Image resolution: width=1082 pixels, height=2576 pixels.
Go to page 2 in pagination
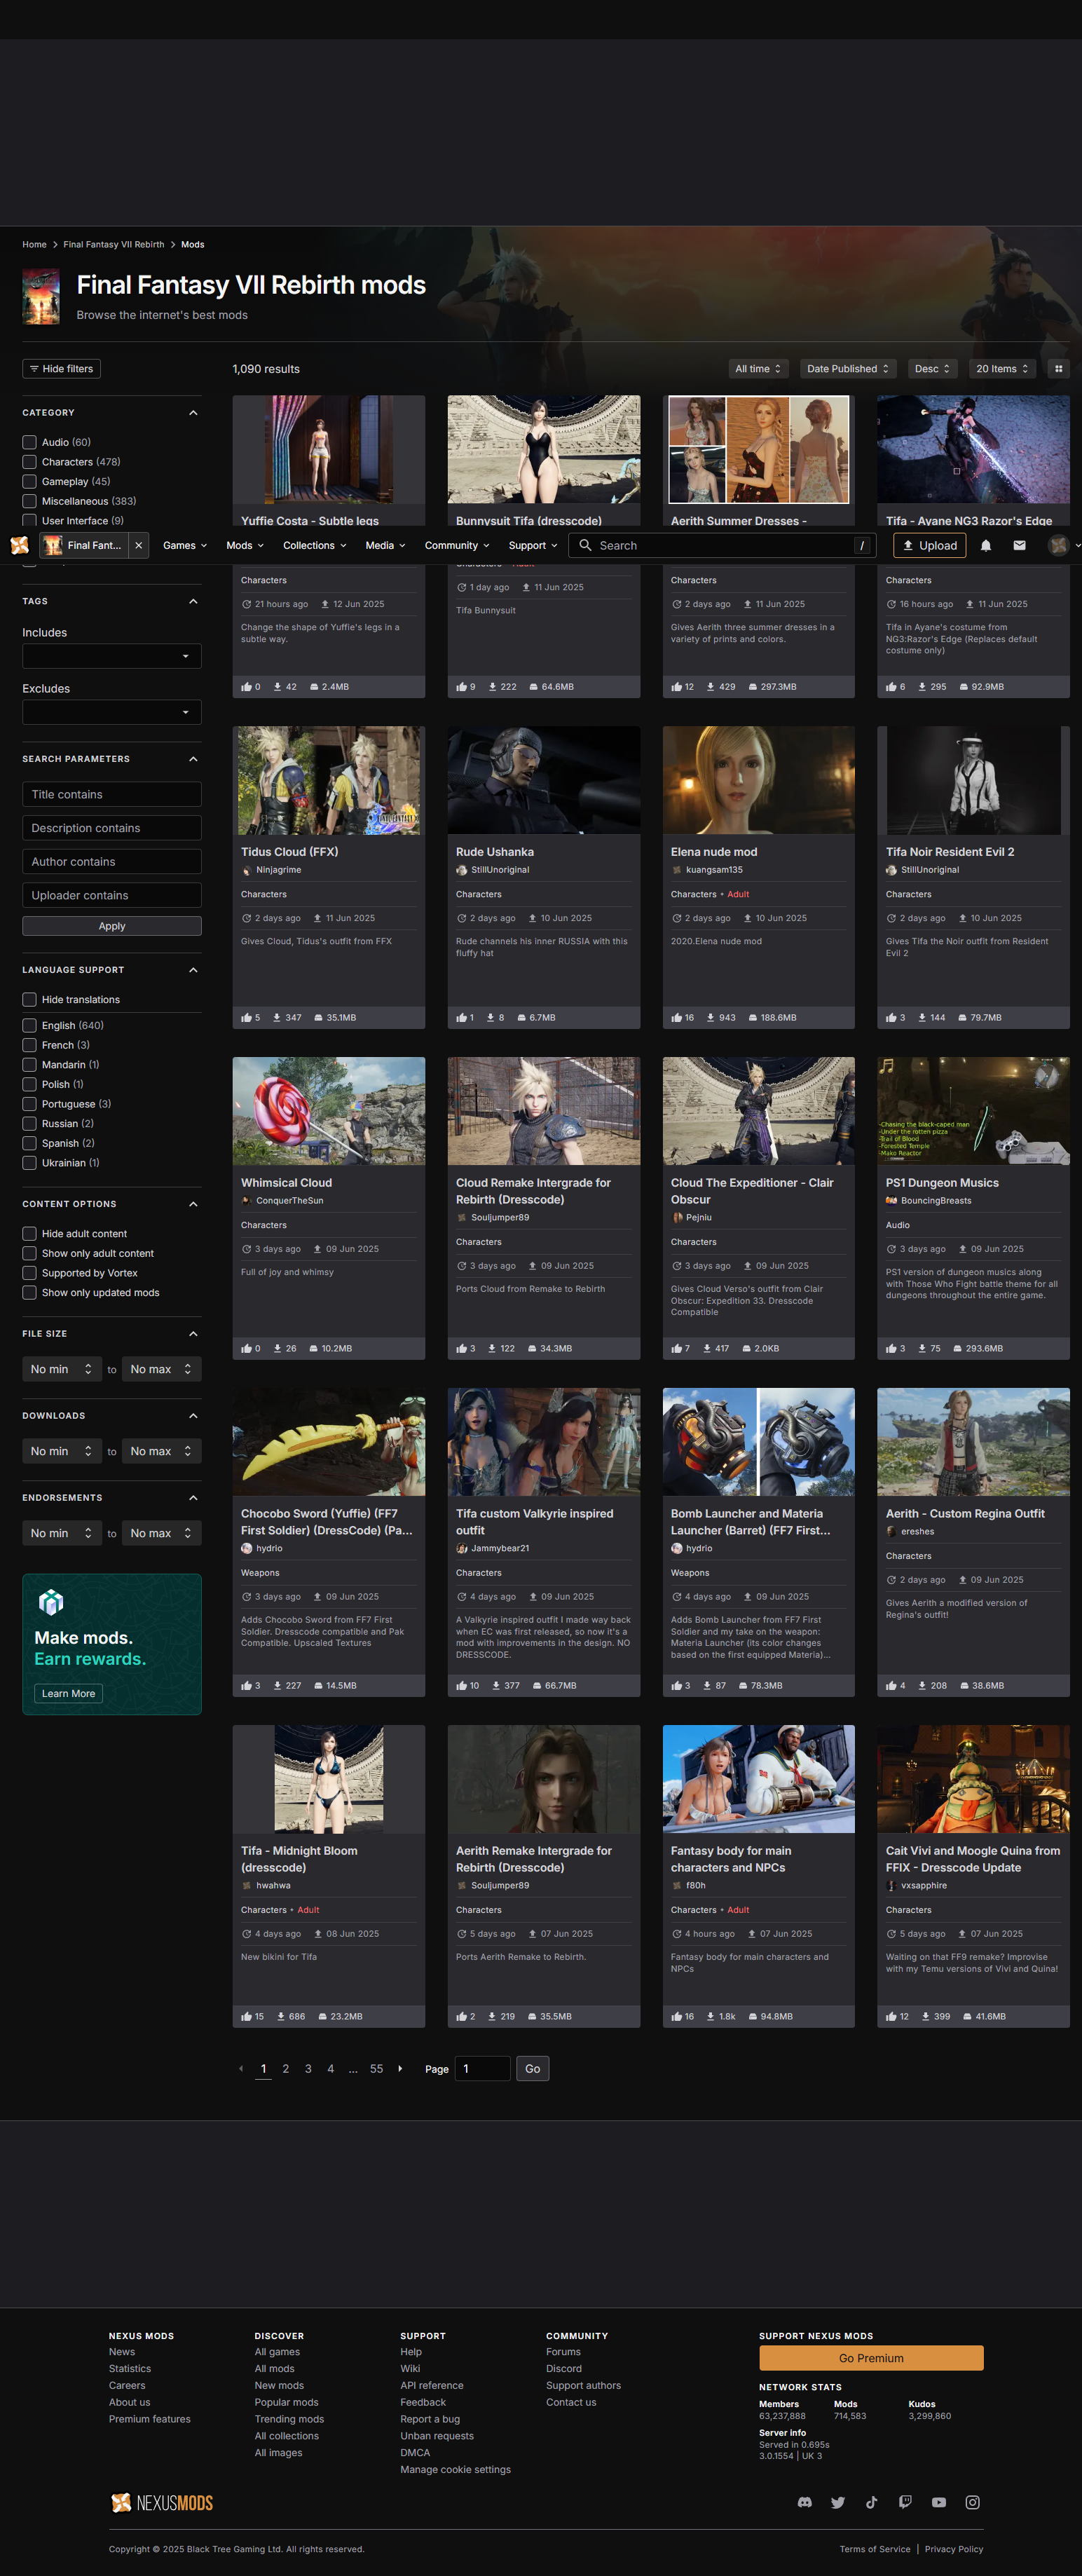click(286, 2069)
